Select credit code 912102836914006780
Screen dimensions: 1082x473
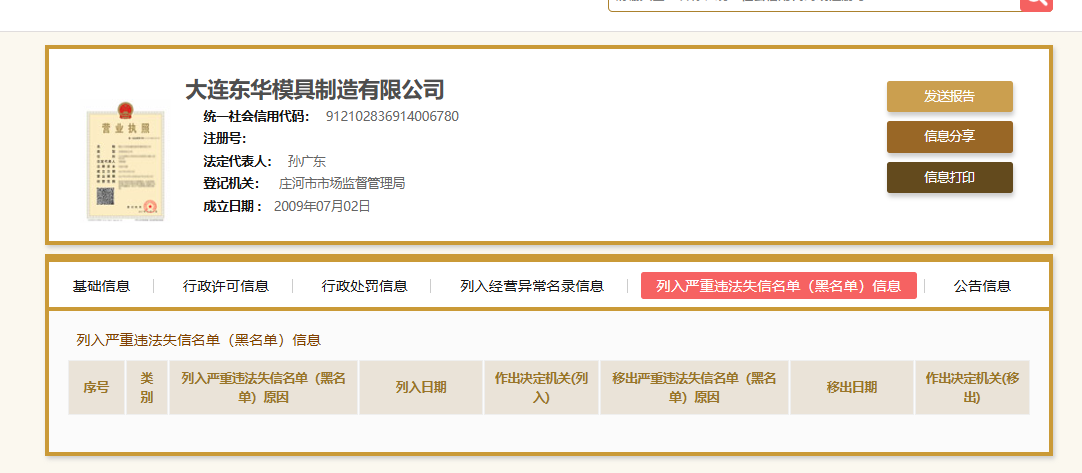point(392,116)
